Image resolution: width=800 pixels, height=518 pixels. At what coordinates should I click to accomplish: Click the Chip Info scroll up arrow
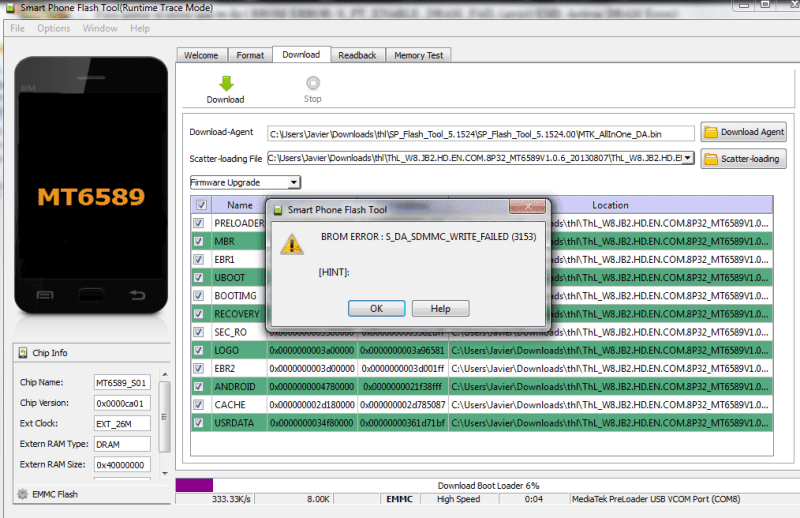point(165,375)
